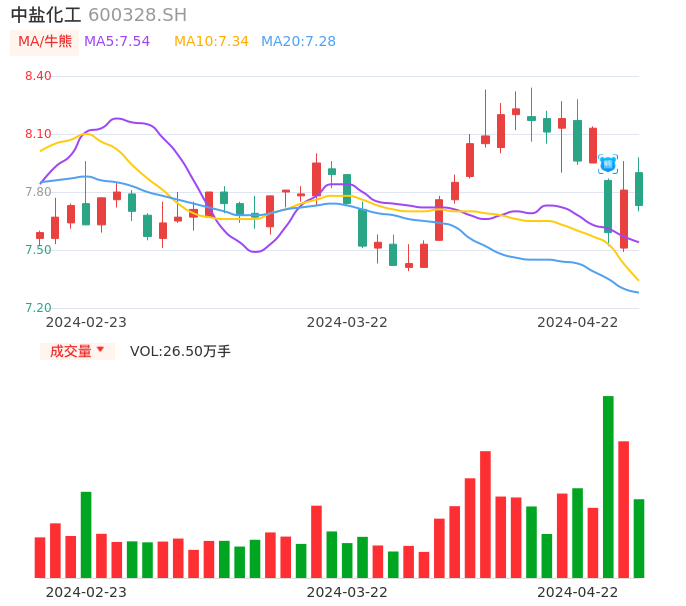Click the 中盐化工 stock name title
686x606 pixels.
[46, 15]
